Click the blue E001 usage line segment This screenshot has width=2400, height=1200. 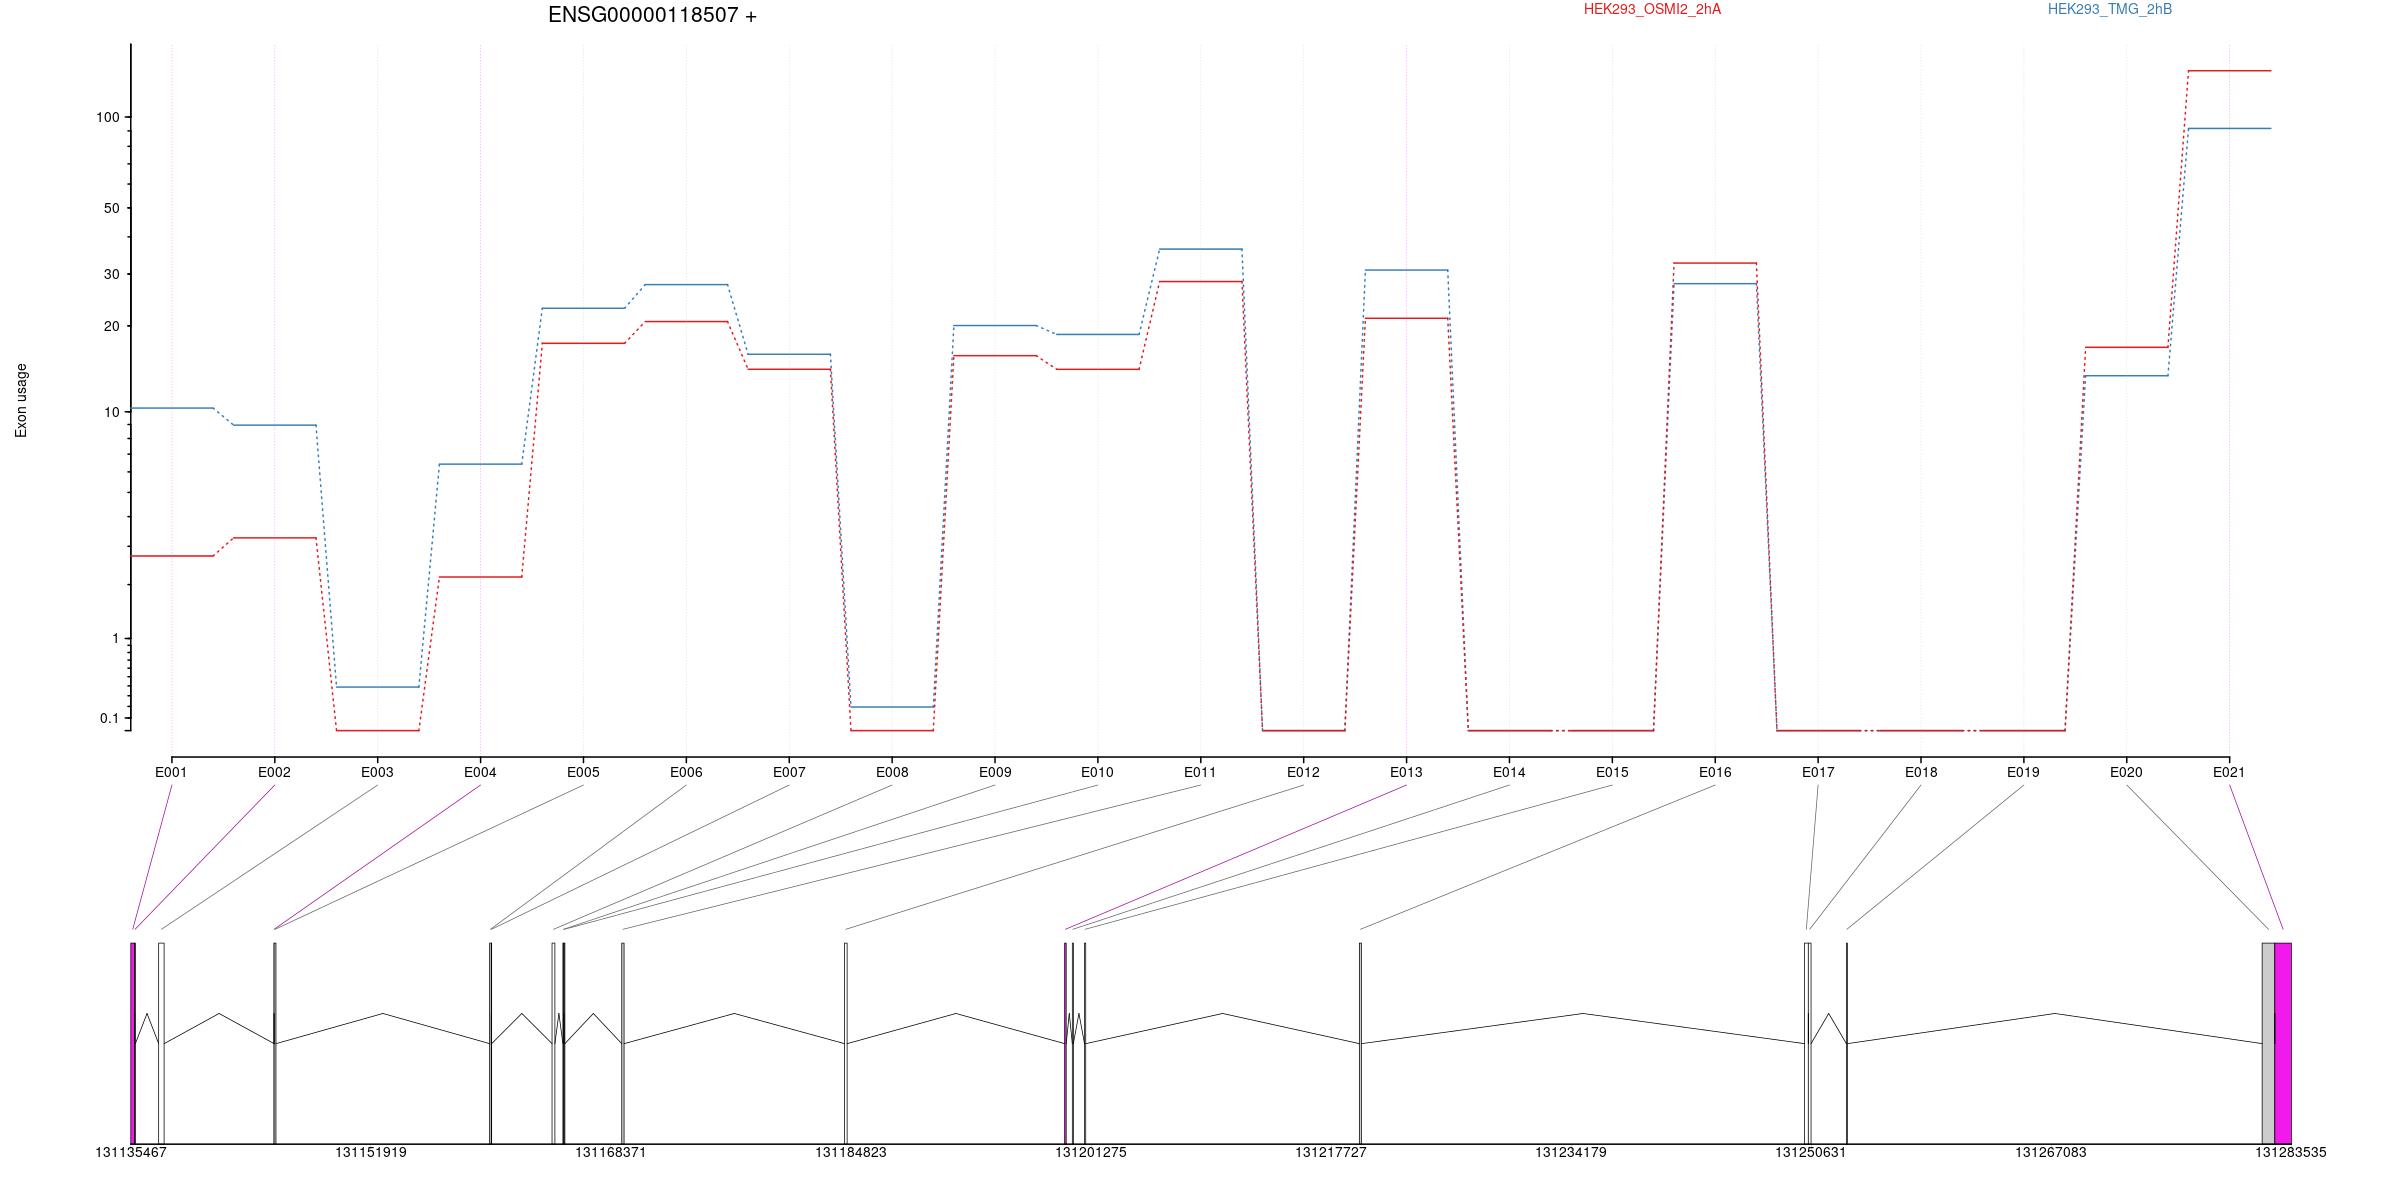pyautogui.click(x=172, y=408)
